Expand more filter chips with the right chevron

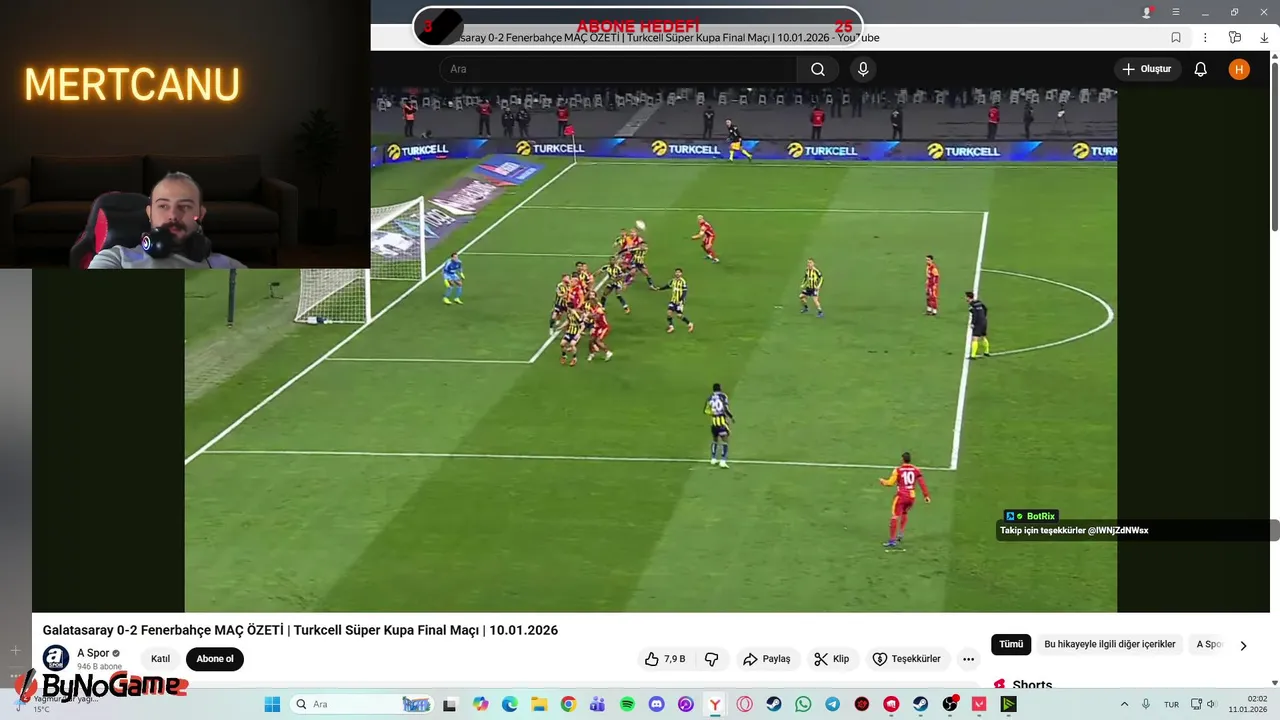coord(1243,645)
